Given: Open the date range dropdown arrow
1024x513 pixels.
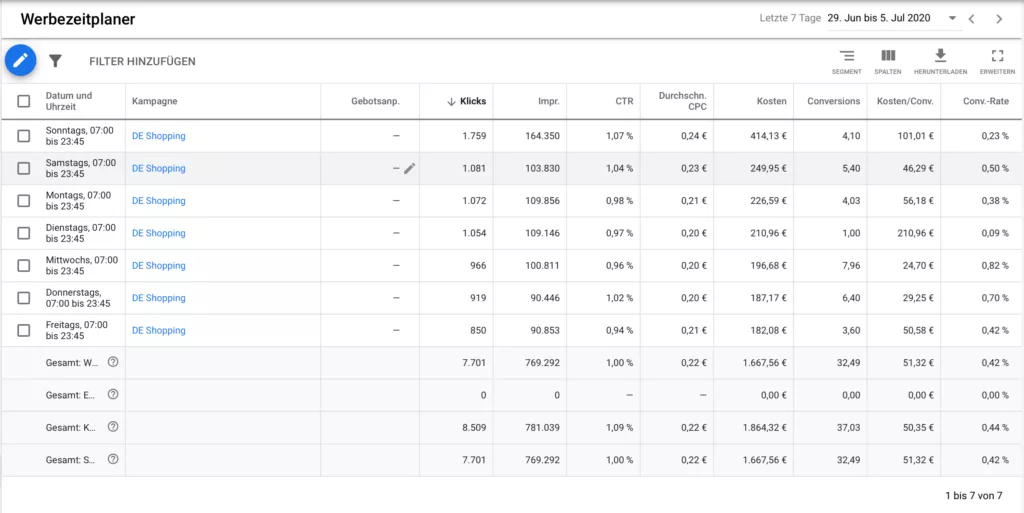Looking at the screenshot, I should [952, 18].
